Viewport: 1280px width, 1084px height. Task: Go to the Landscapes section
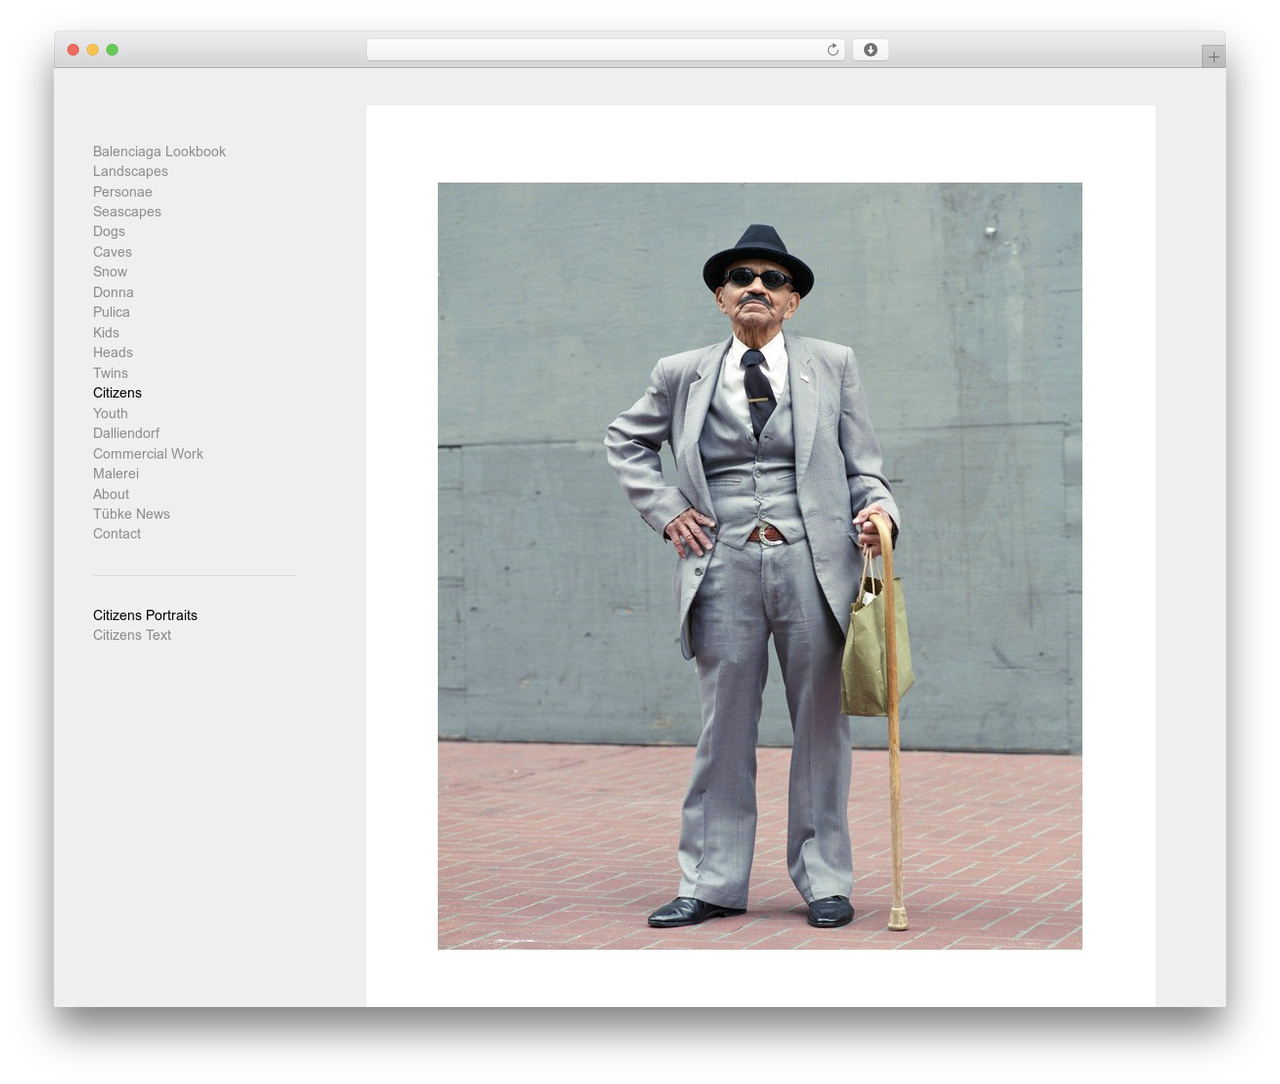pos(130,171)
